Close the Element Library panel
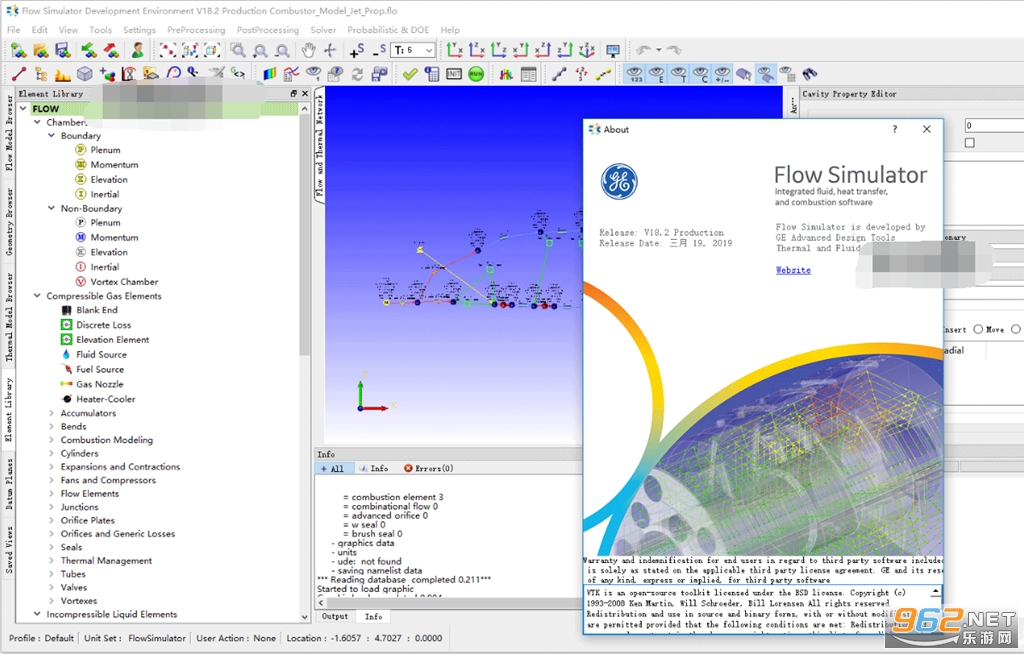The image size is (1024, 654). coord(305,94)
